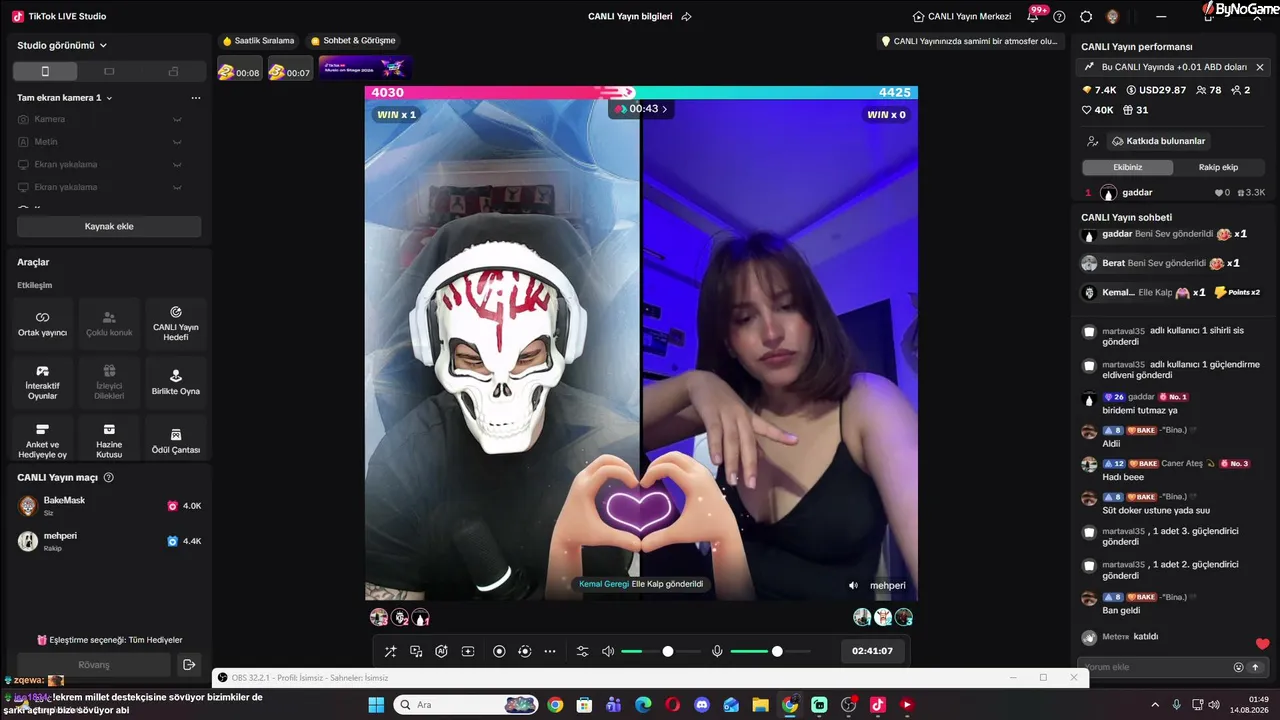
Task: Open Saatlik Sıralama tab
Action: point(259,41)
